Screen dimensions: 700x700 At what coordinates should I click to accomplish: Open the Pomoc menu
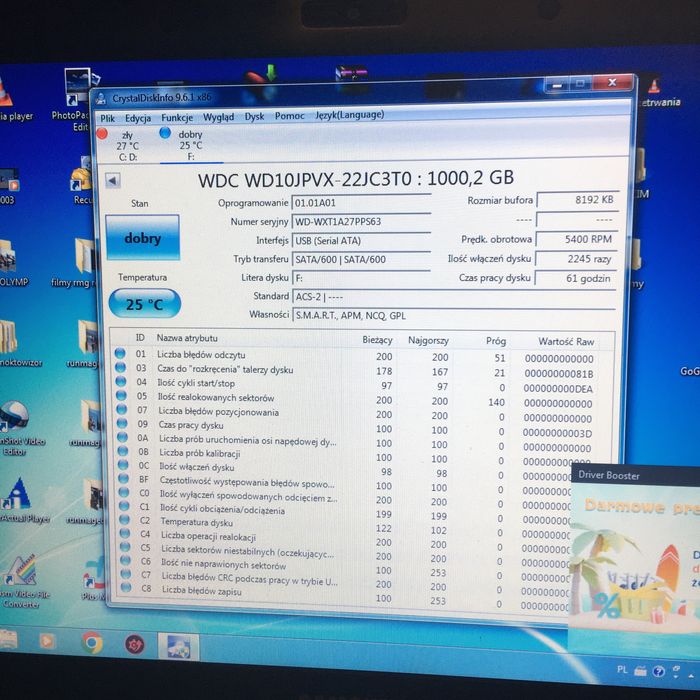tap(289, 116)
